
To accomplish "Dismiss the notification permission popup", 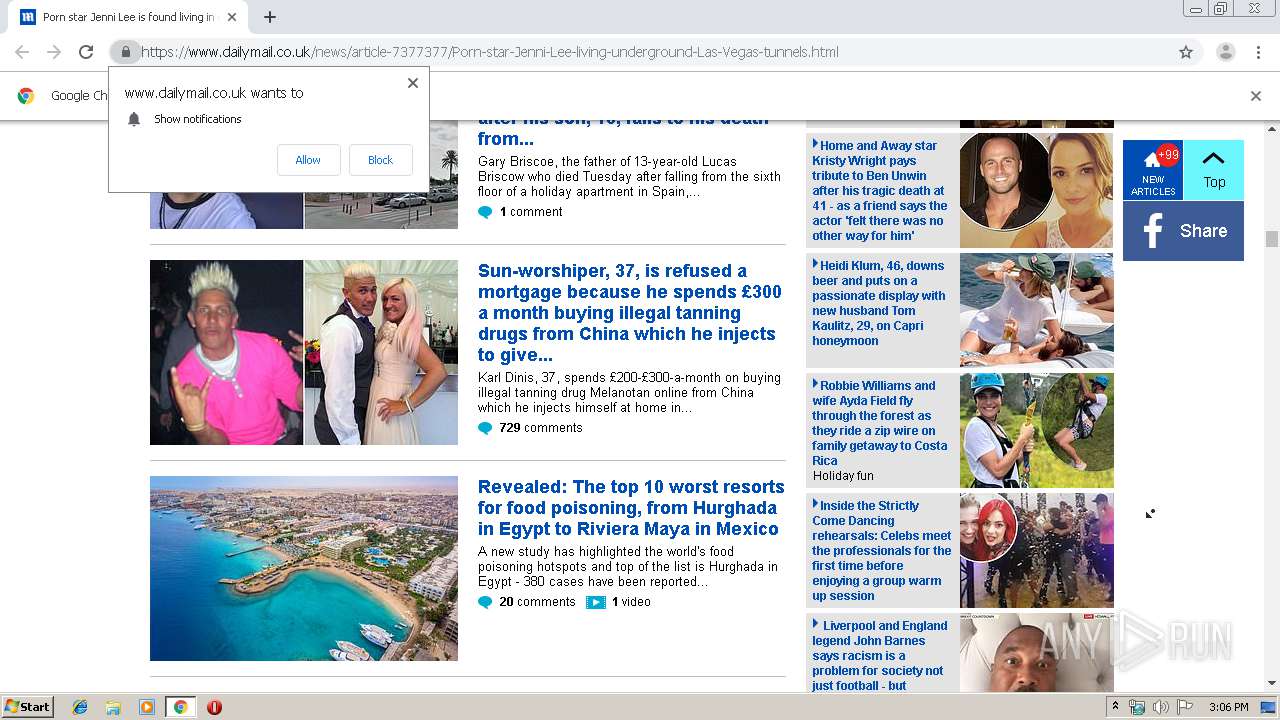I will point(413,83).
